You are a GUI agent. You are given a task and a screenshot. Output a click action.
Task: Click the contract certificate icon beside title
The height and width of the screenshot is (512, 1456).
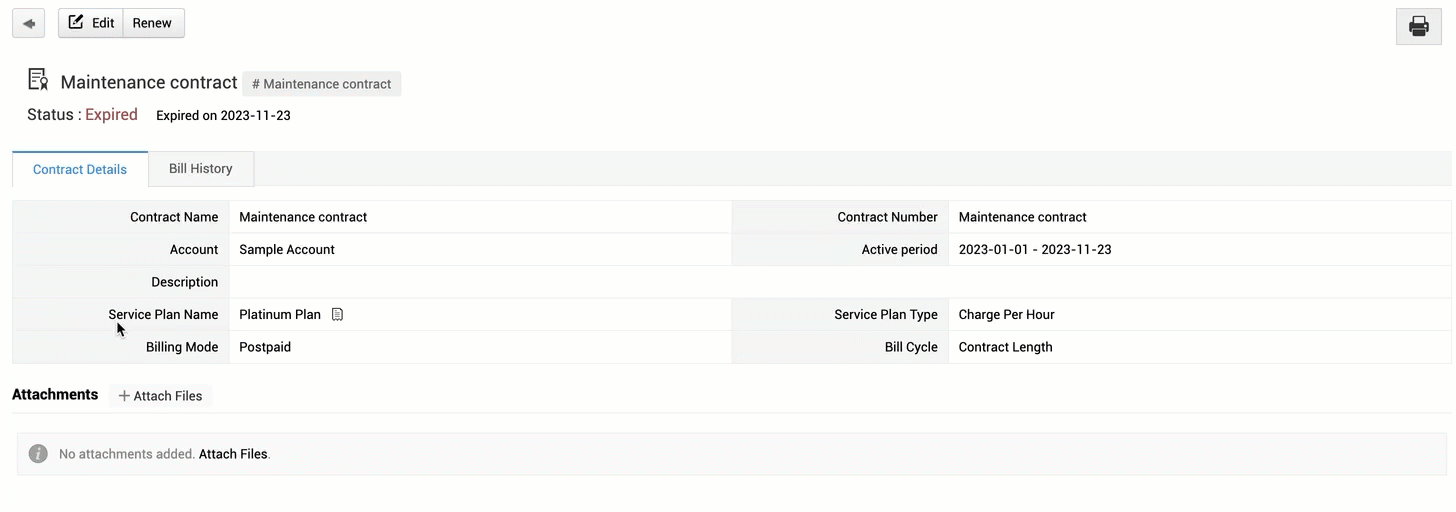point(38,80)
